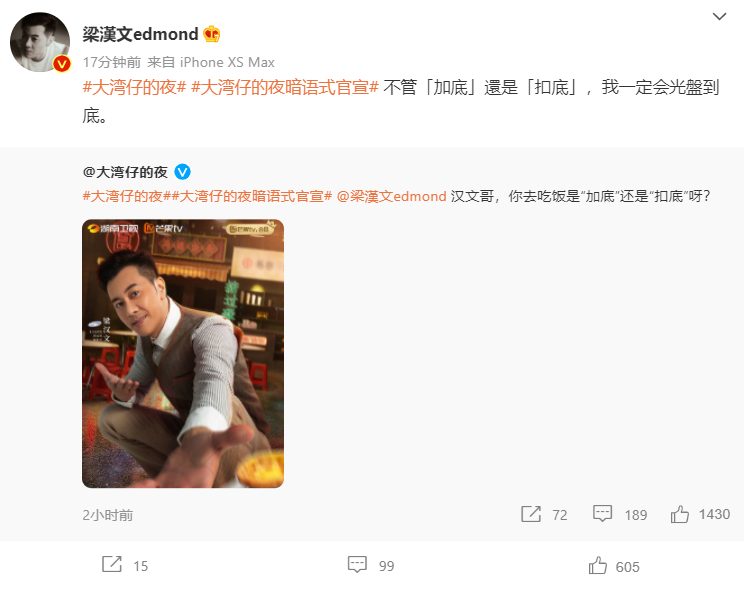Screen dimensions: 744x589
Task: Like the quoted post with thumbs-up icon
Action: pyautogui.click(x=679, y=514)
